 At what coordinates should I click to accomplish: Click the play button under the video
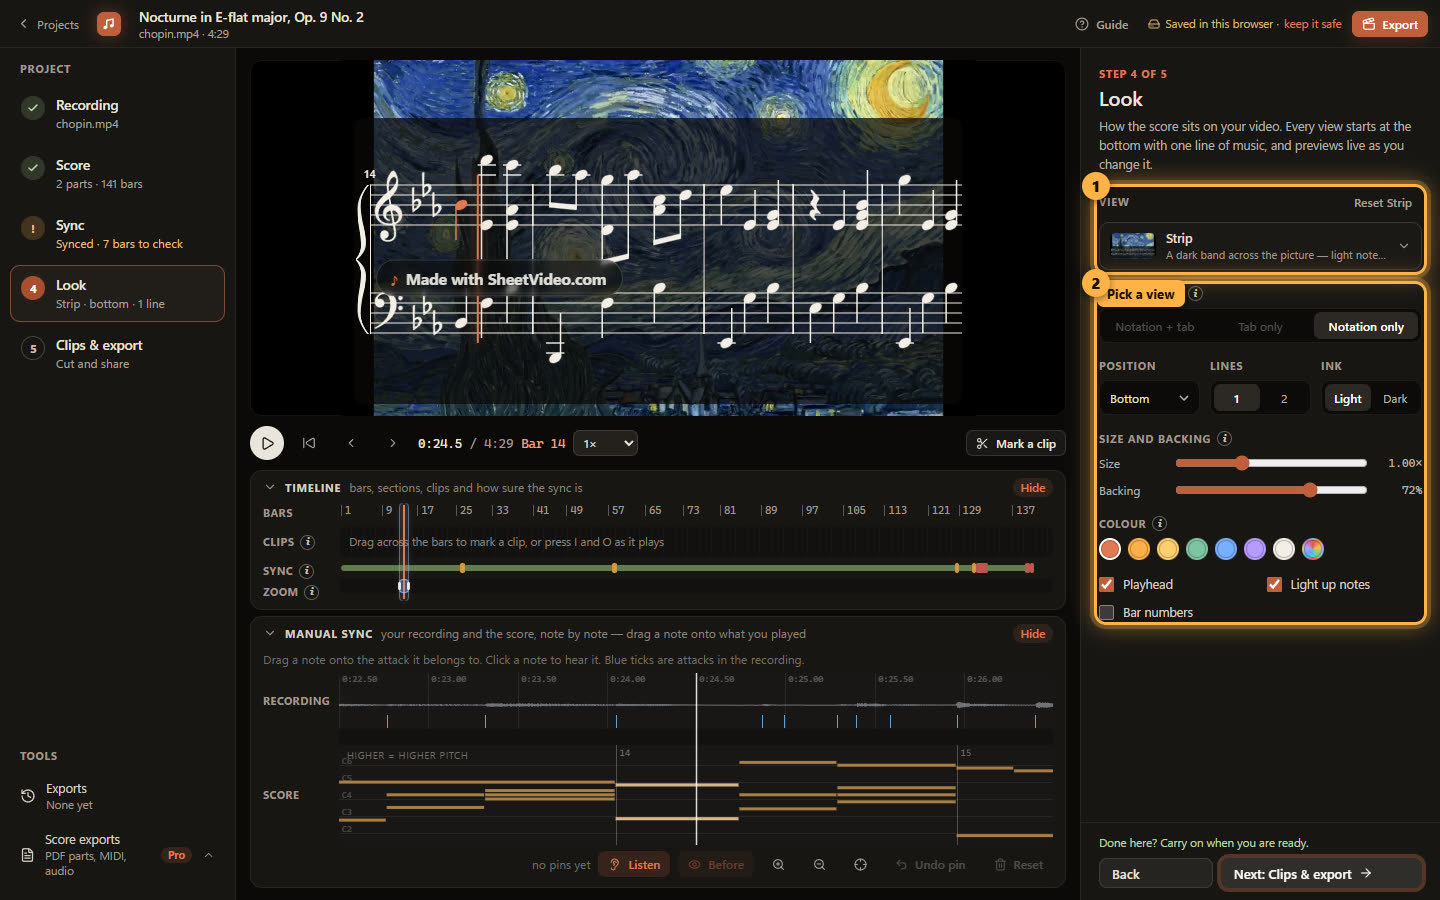point(267,443)
